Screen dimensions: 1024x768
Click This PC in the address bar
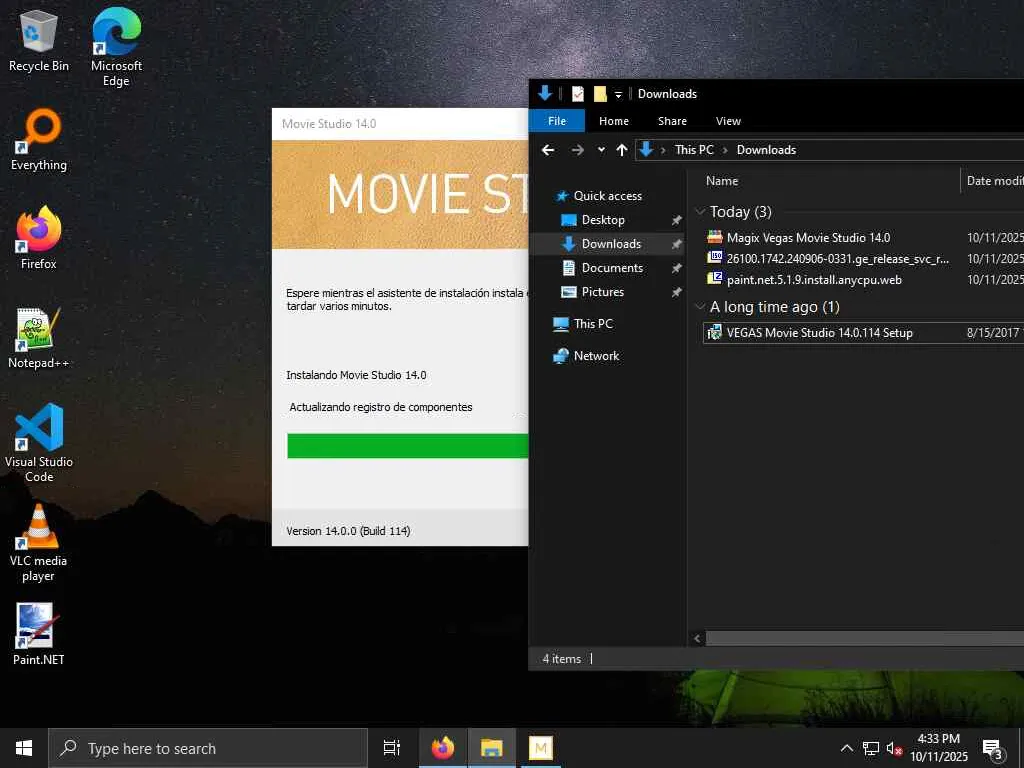pyautogui.click(x=694, y=150)
